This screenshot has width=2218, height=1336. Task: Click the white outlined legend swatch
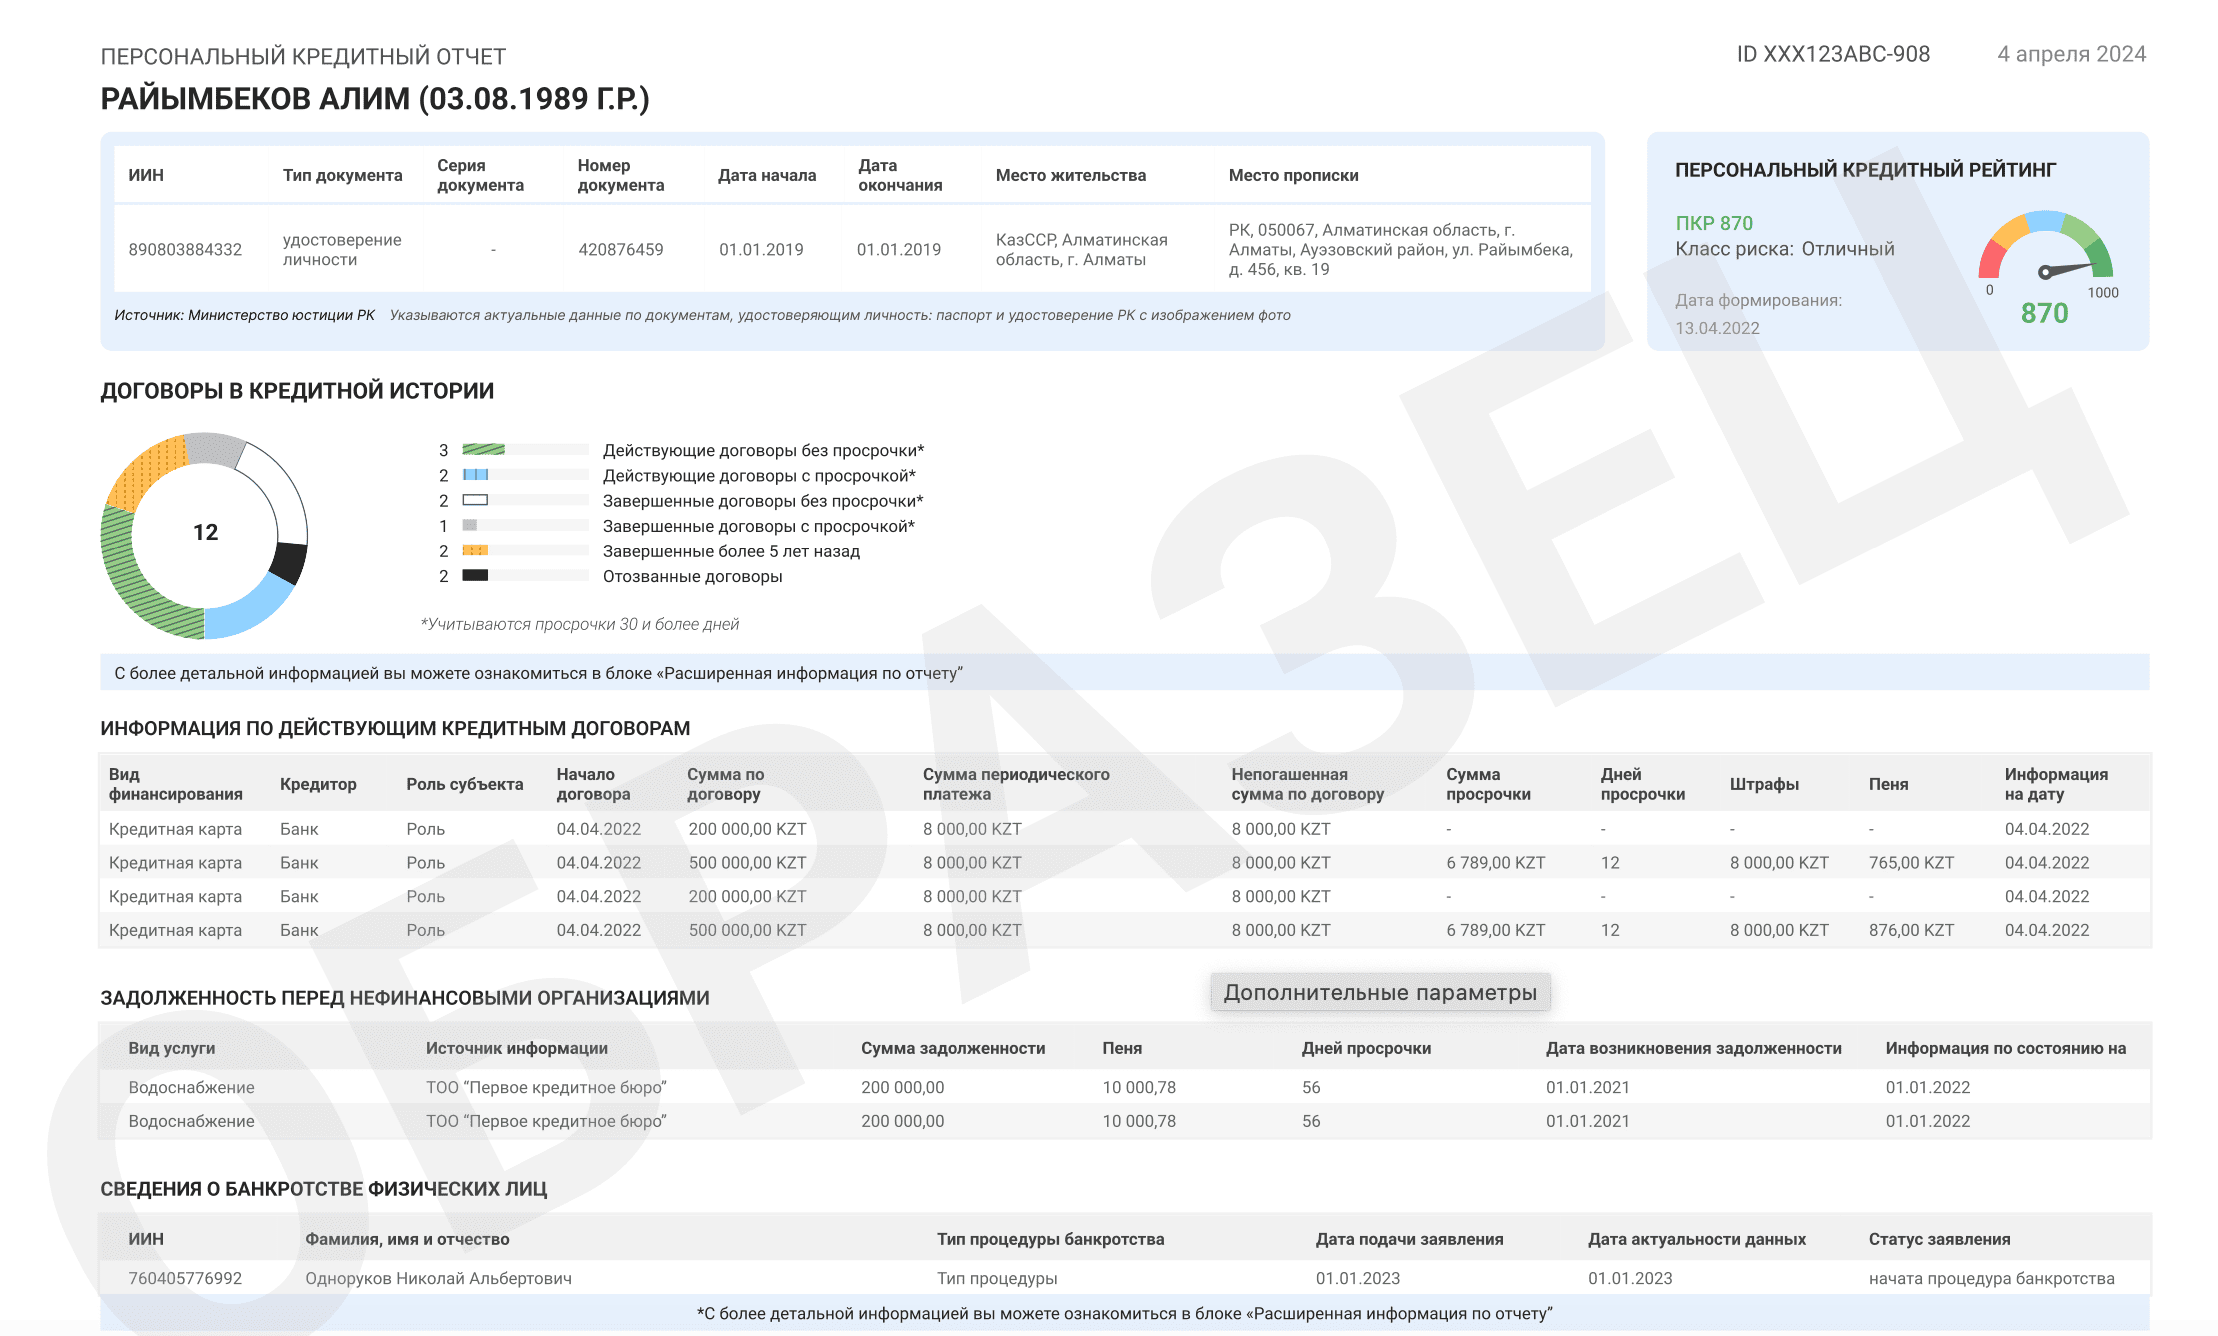(x=475, y=500)
